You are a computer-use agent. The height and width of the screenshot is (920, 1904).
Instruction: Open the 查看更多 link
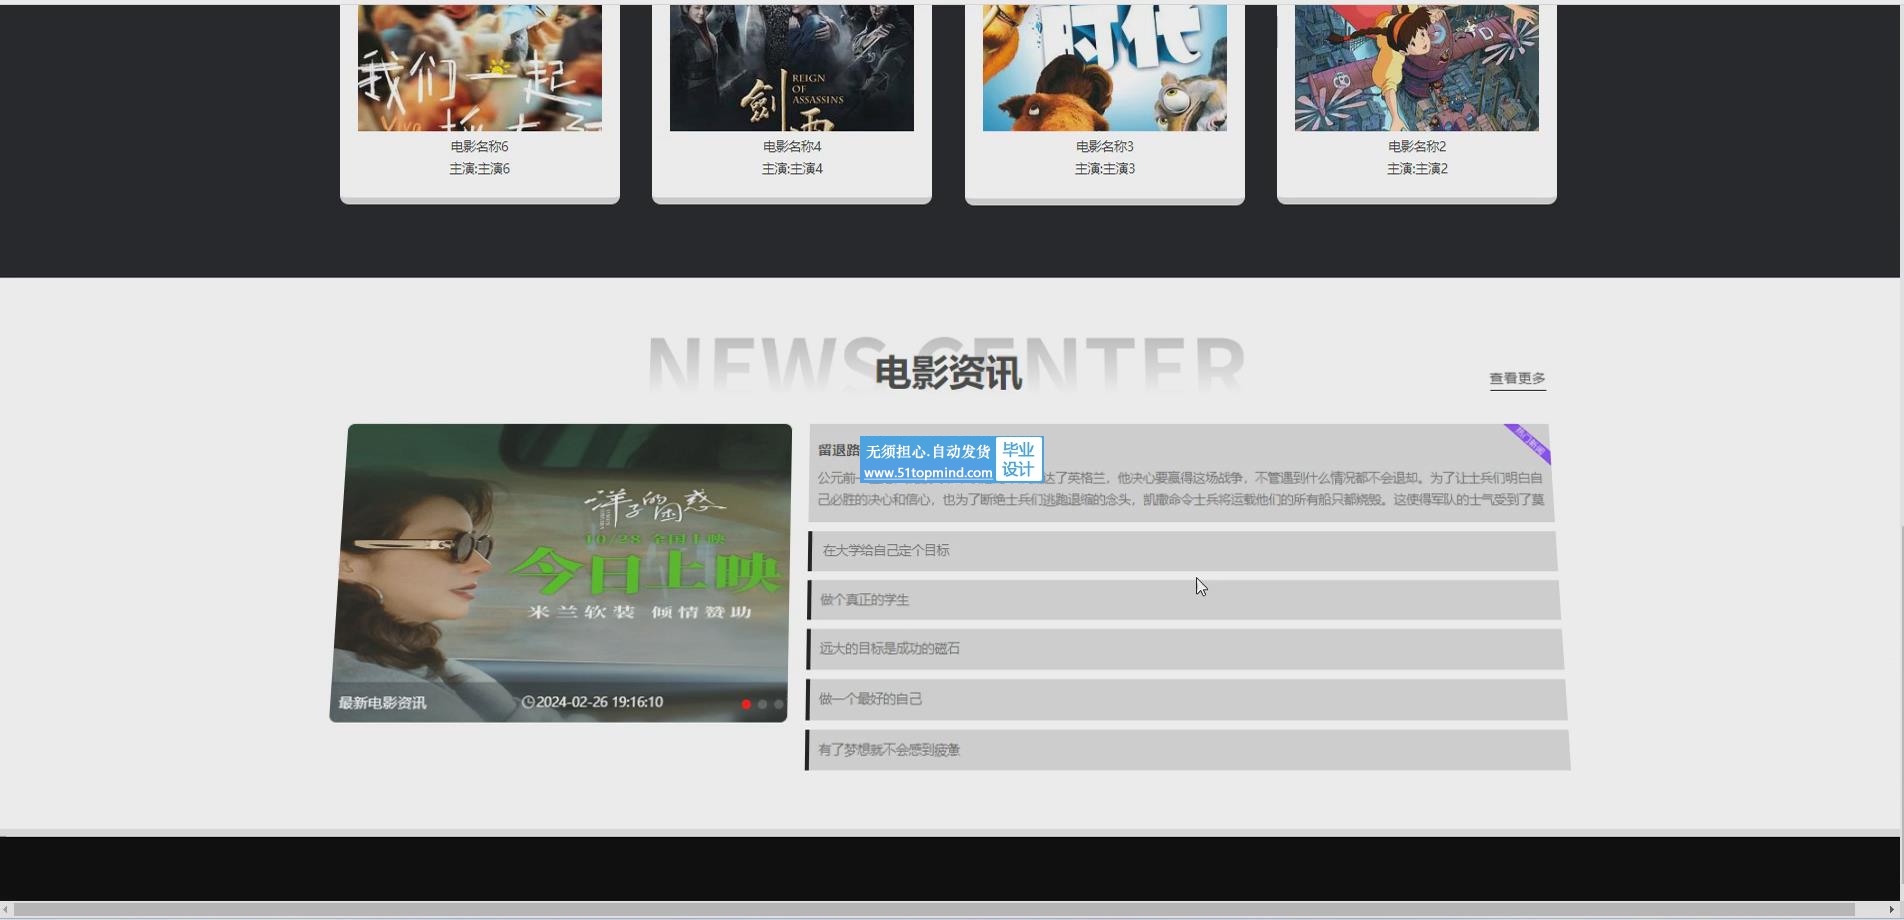point(1517,378)
